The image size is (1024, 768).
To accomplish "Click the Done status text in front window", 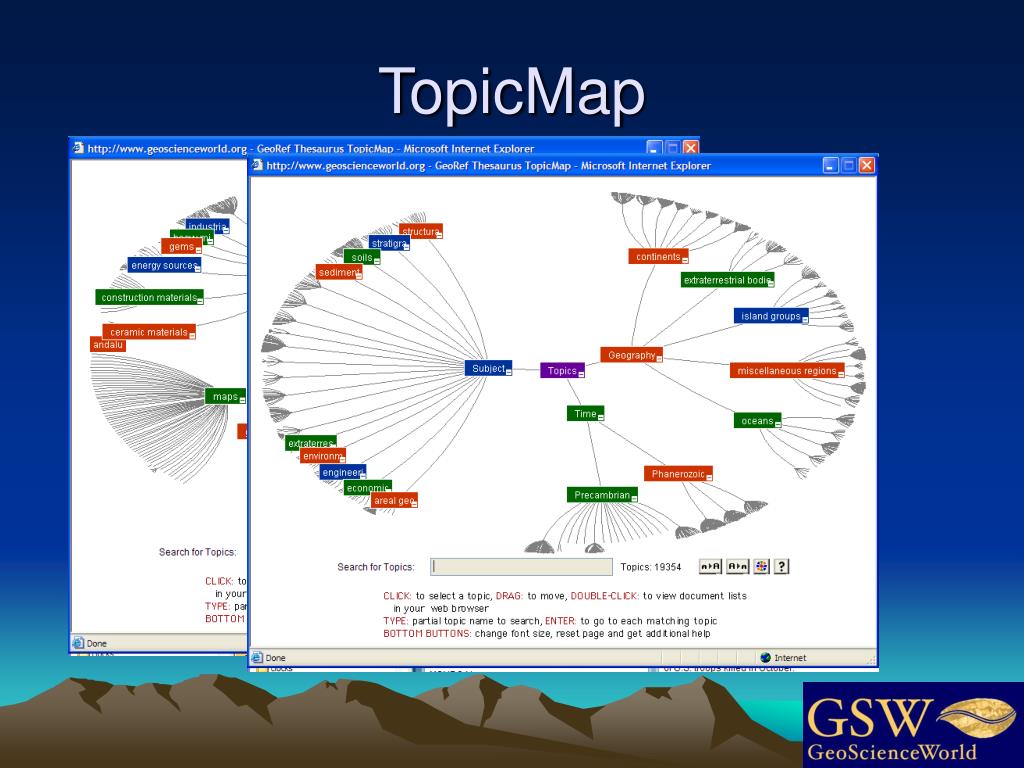I will [276, 658].
